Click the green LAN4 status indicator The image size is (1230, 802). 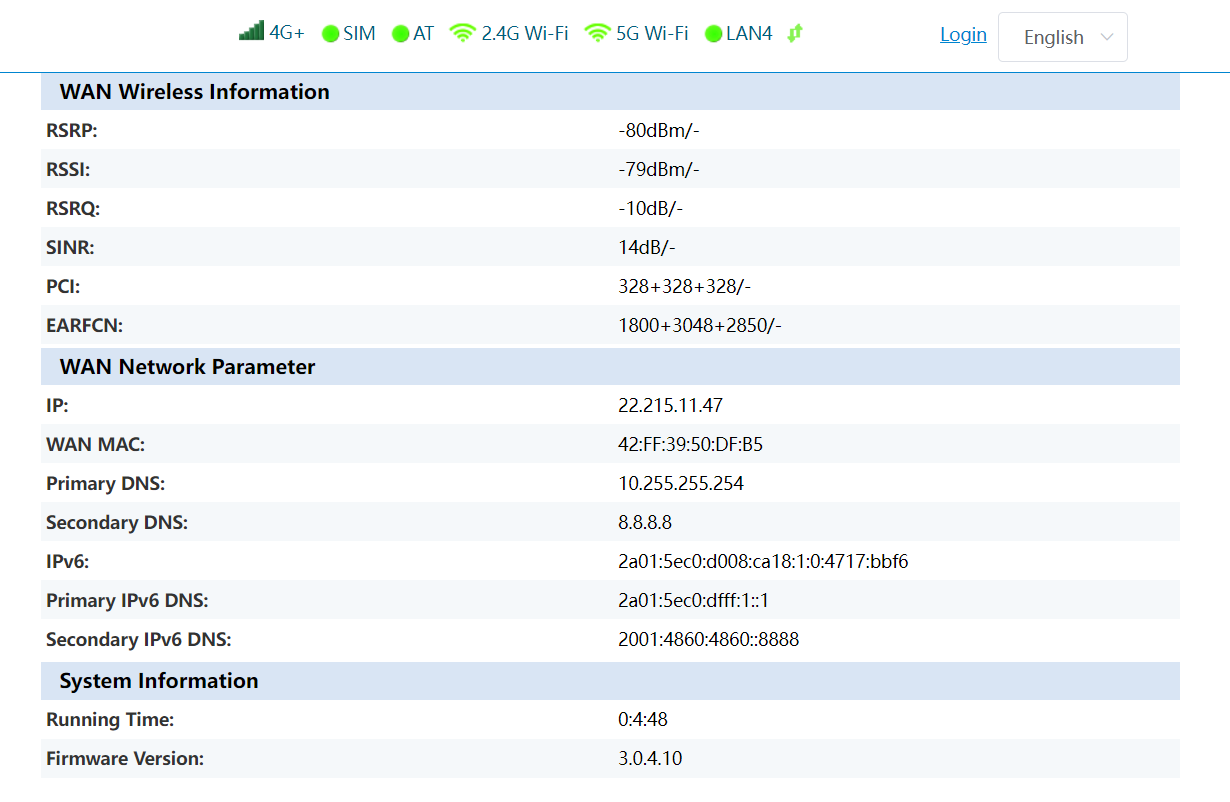[713, 34]
